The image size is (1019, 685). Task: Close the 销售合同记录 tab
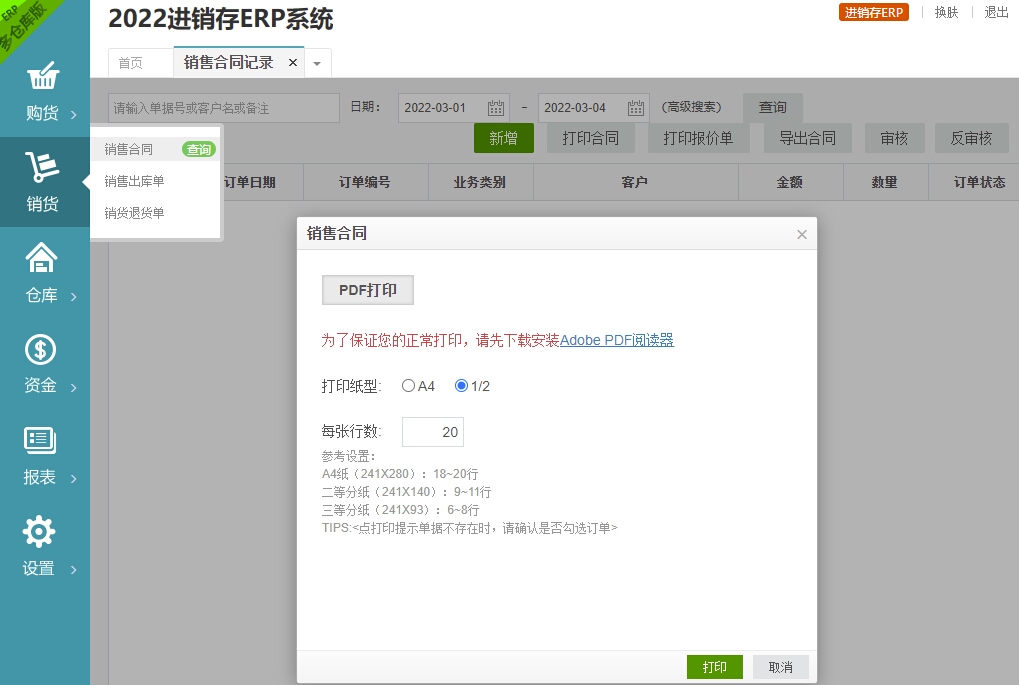(x=293, y=63)
